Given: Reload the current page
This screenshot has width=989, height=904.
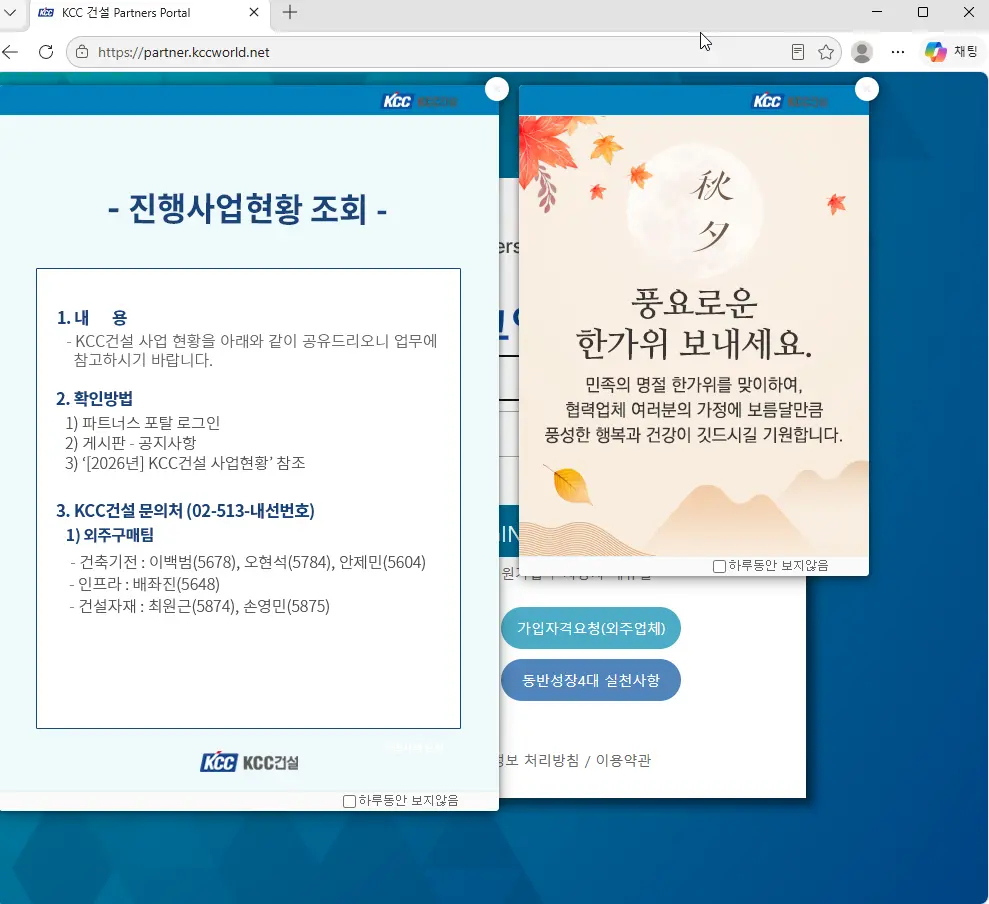Looking at the screenshot, I should [46, 52].
